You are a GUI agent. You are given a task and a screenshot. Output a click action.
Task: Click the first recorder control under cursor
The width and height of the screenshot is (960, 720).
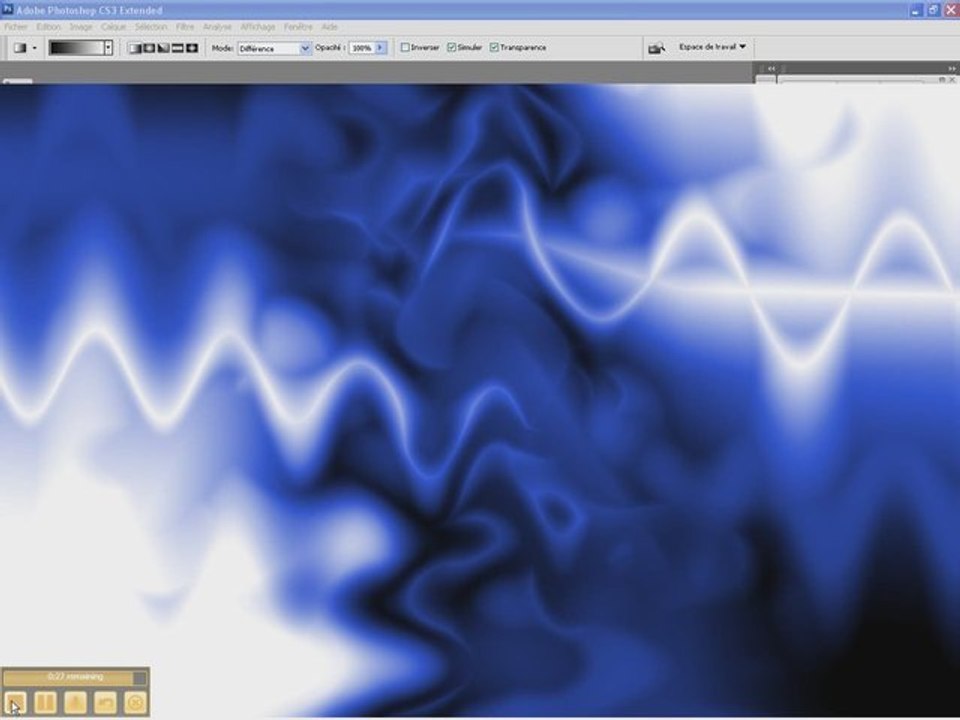point(16,702)
